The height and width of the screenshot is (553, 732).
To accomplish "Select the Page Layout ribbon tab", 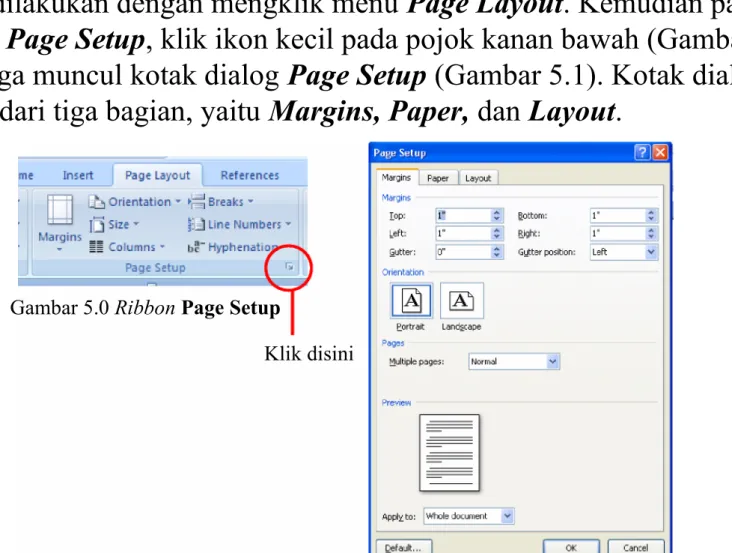I will tap(158, 175).
